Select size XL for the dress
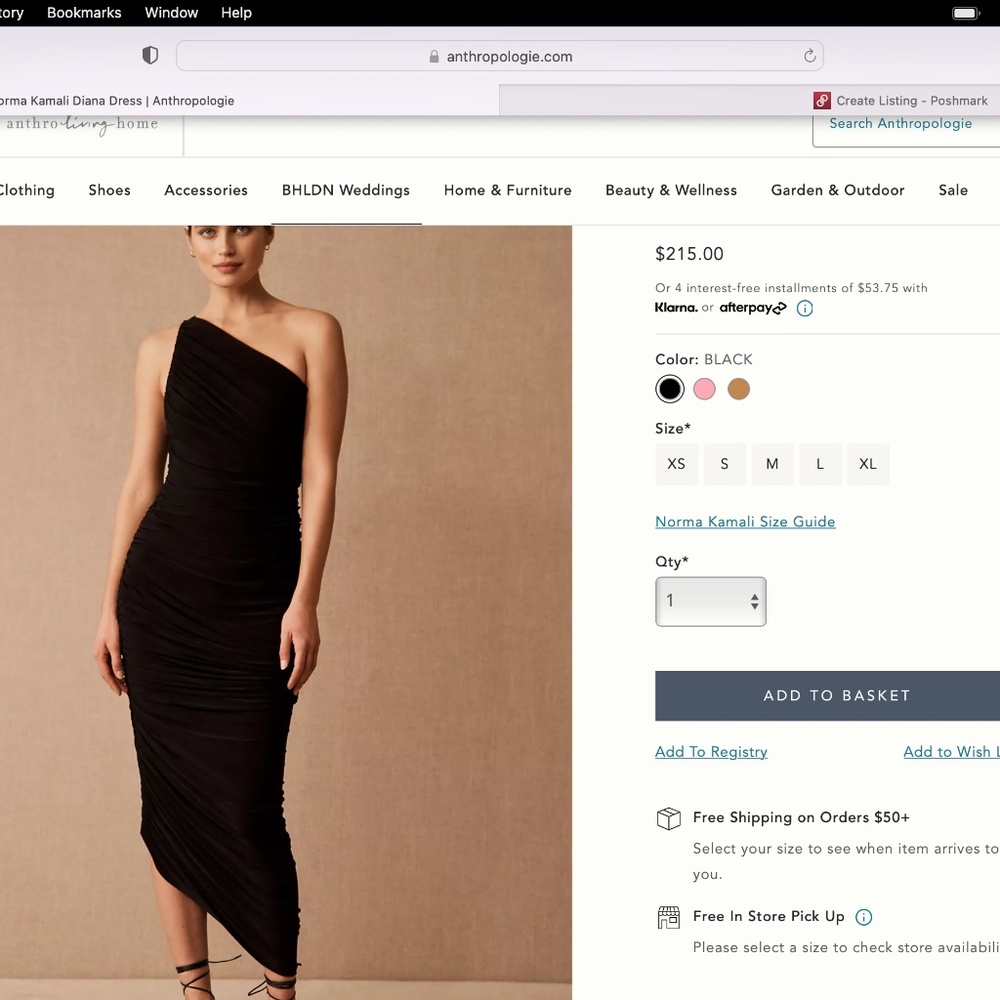Viewport: 1000px width, 1000px height. coord(868,464)
